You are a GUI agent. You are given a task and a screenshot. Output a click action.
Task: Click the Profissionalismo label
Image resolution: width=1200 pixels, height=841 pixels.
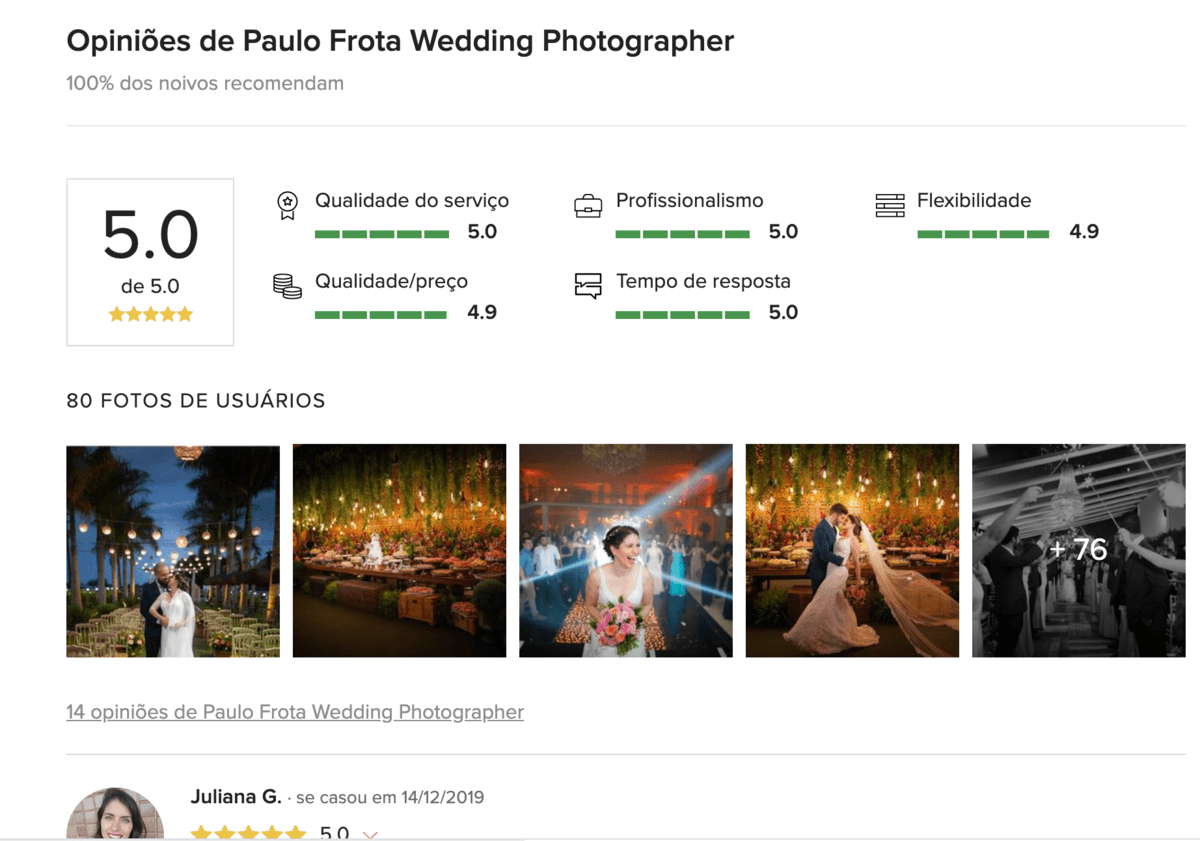(x=690, y=201)
